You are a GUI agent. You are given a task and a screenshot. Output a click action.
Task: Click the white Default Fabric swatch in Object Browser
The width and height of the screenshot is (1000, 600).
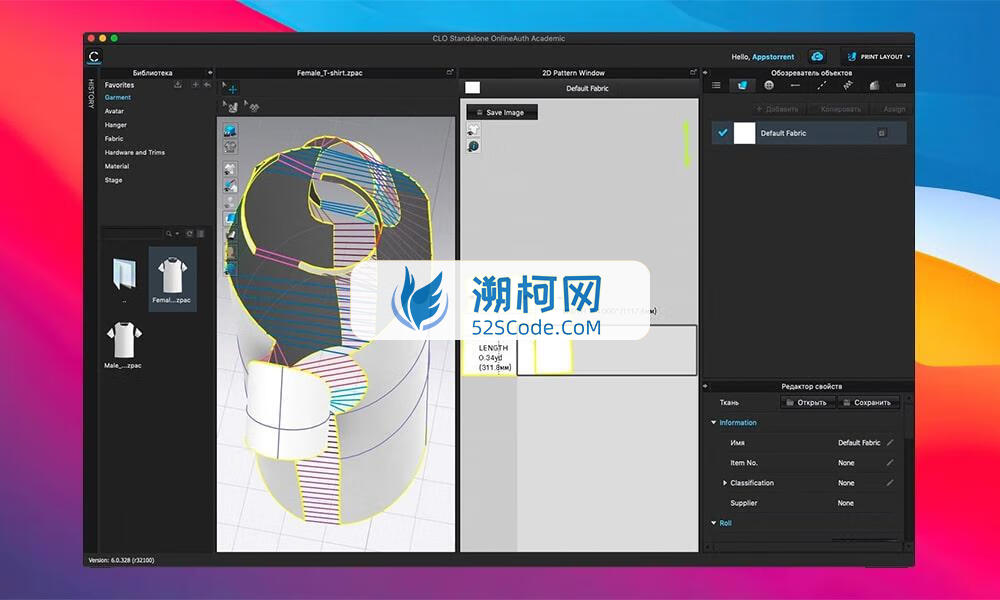pyautogui.click(x=744, y=133)
